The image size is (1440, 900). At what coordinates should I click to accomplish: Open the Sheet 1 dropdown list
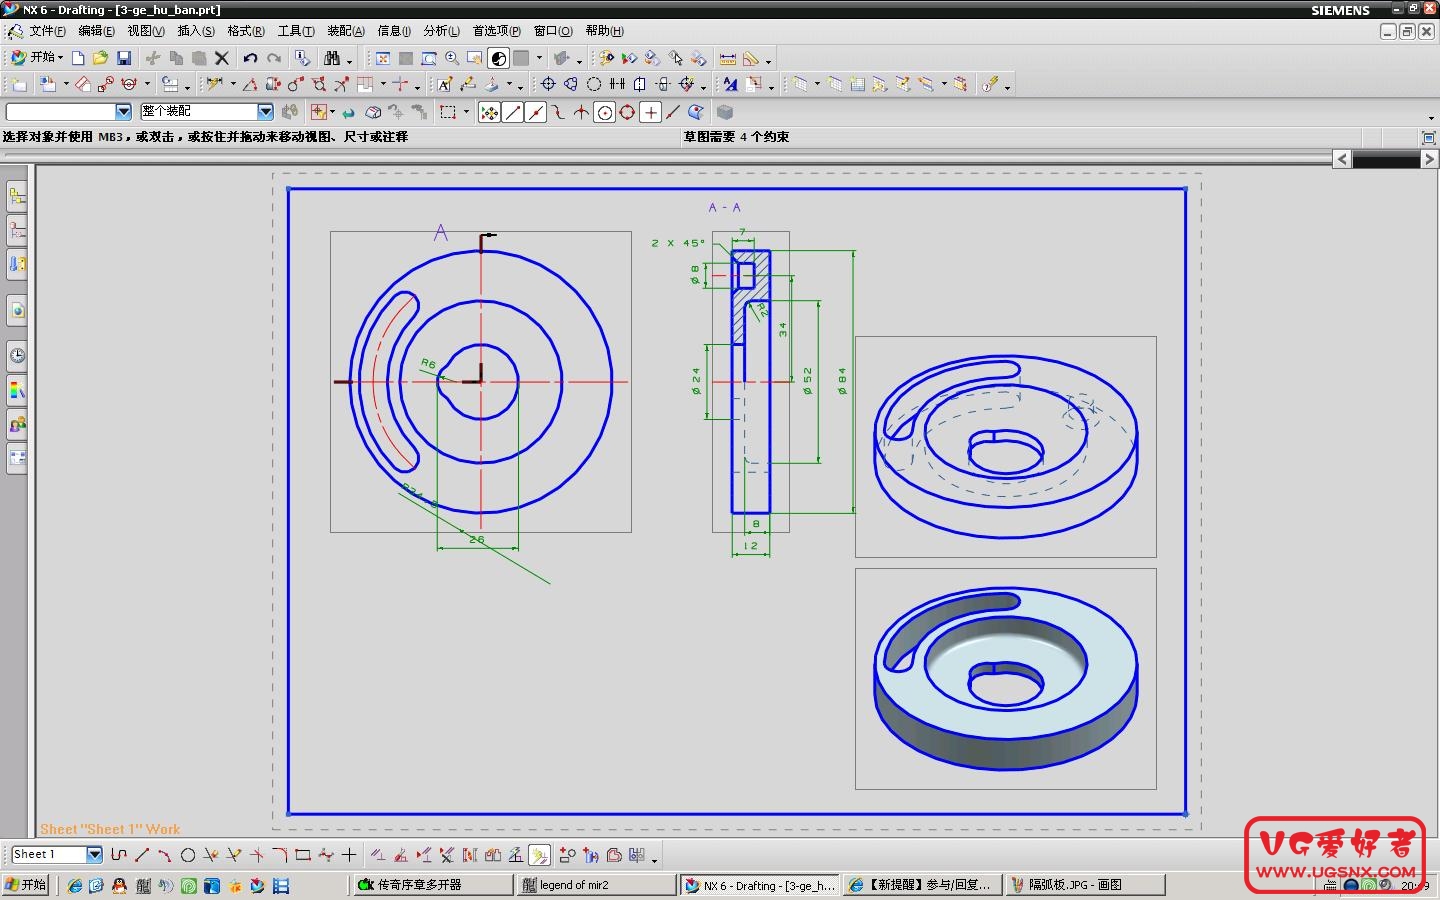click(94, 854)
